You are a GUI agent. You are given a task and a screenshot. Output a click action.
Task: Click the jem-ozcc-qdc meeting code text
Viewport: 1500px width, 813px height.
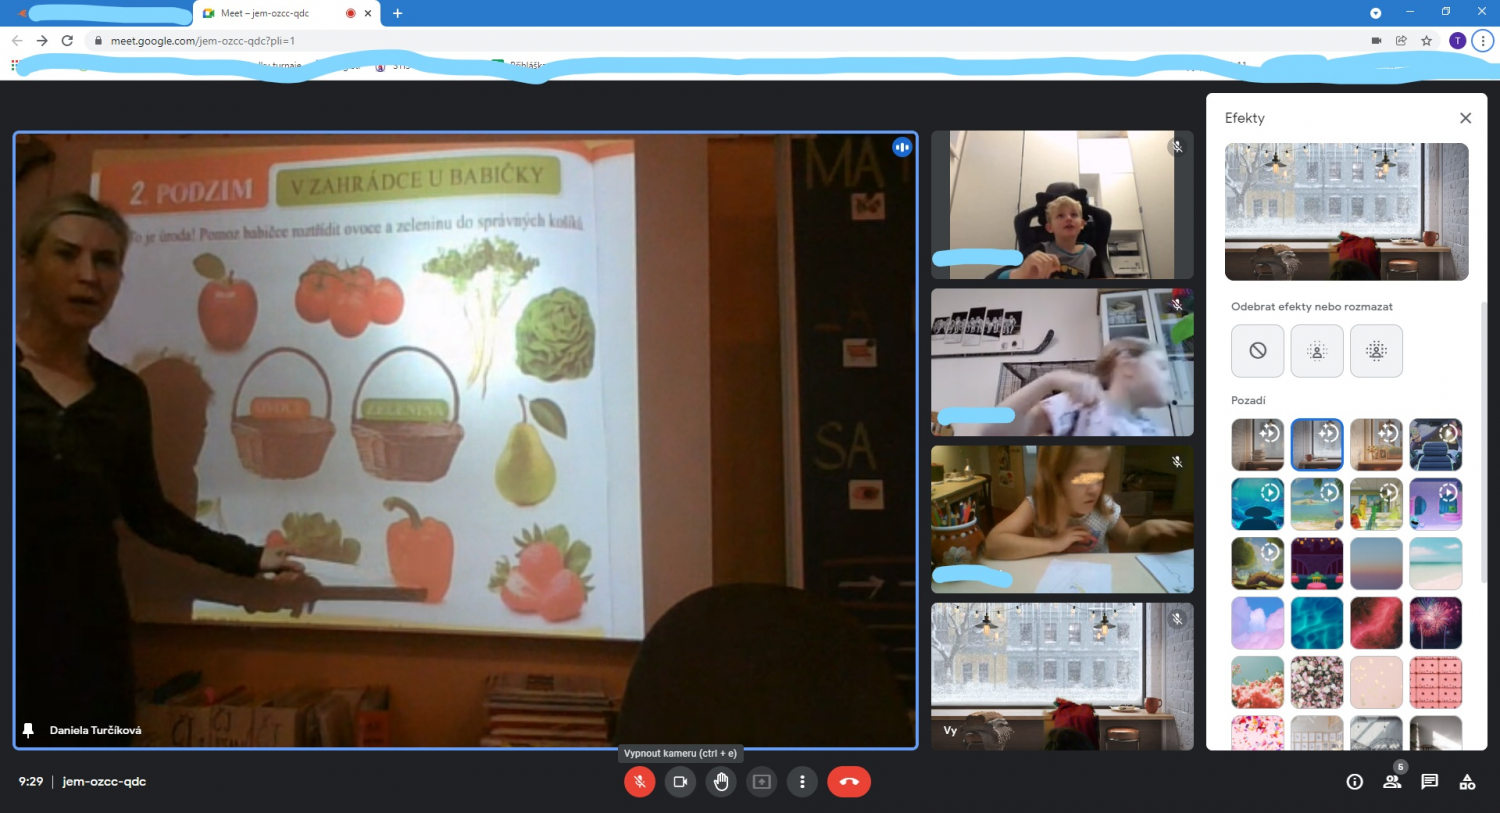(x=104, y=782)
